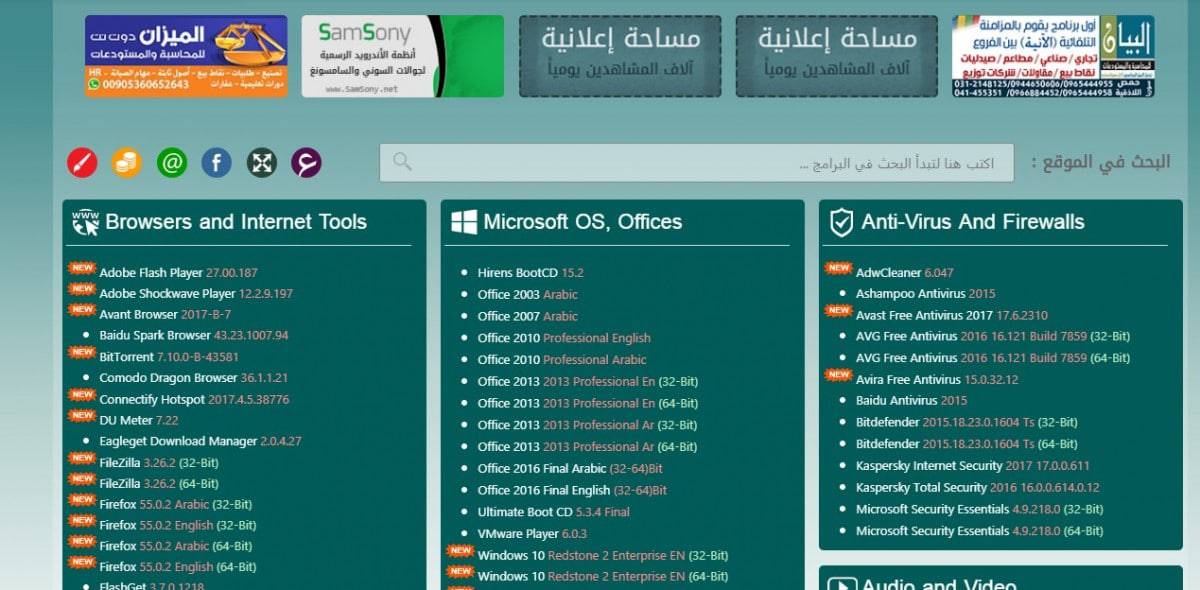Click the NEW badge beside Windows 10 Enterprise EN (32-Bit)
This screenshot has height=590, width=1200.
coord(460,552)
